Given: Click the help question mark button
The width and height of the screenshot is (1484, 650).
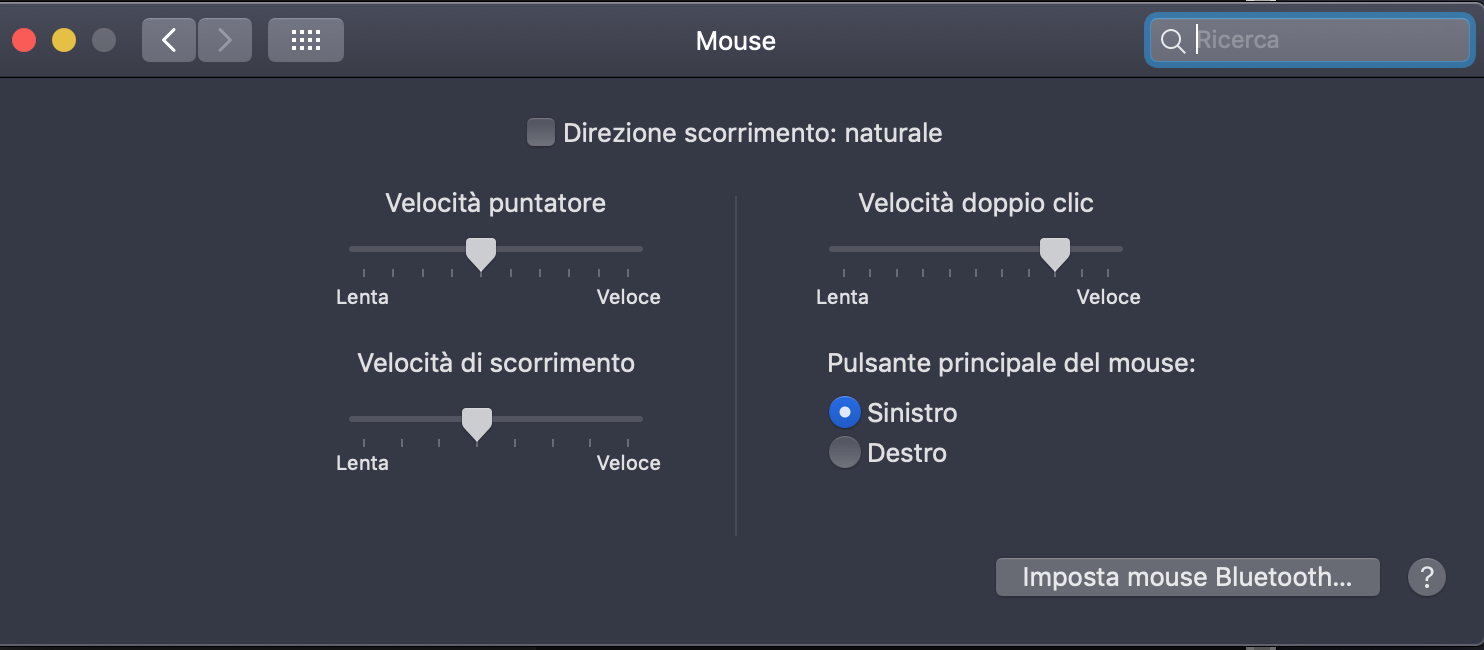Looking at the screenshot, I should point(1427,577).
